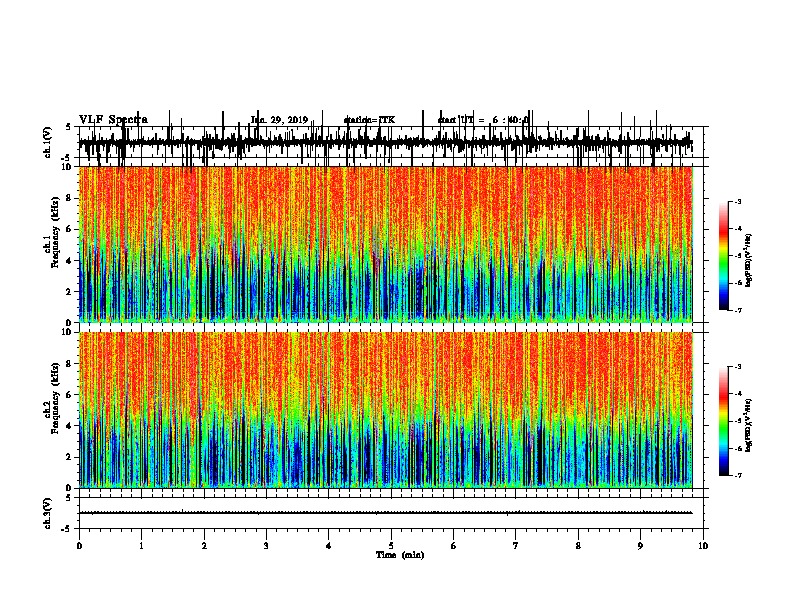Image resolution: width=792 pixels, height=612 pixels.
Task: Click ch.2 frequency tick label "6"
Action: pos(69,395)
